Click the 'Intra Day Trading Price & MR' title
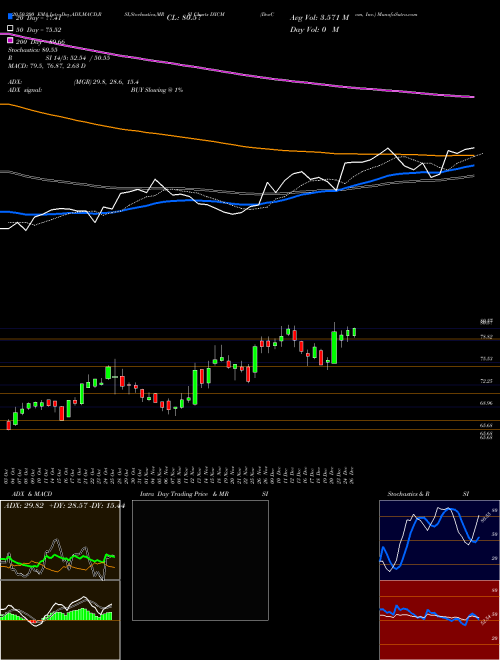 (x=184, y=494)
